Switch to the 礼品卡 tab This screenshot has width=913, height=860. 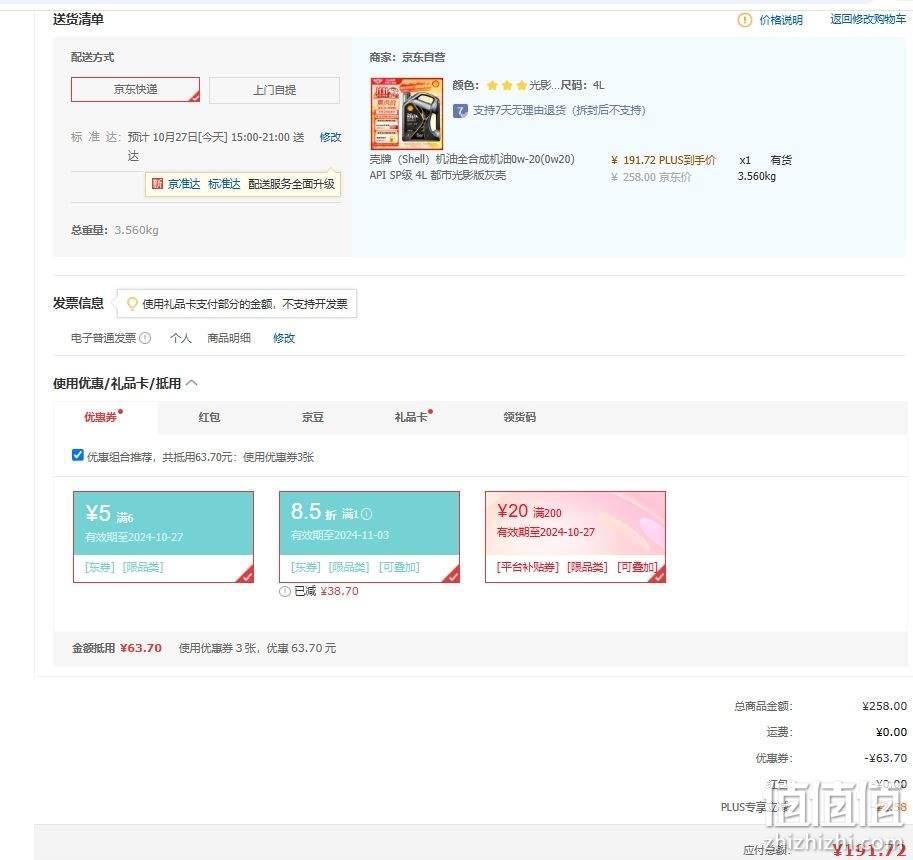(411, 417)
